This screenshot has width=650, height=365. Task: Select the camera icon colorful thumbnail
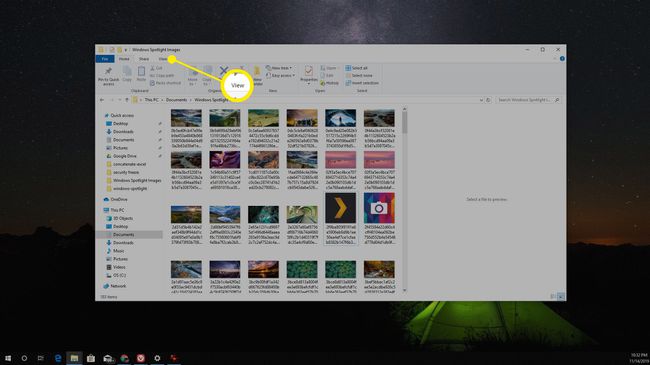click(379, 208)
